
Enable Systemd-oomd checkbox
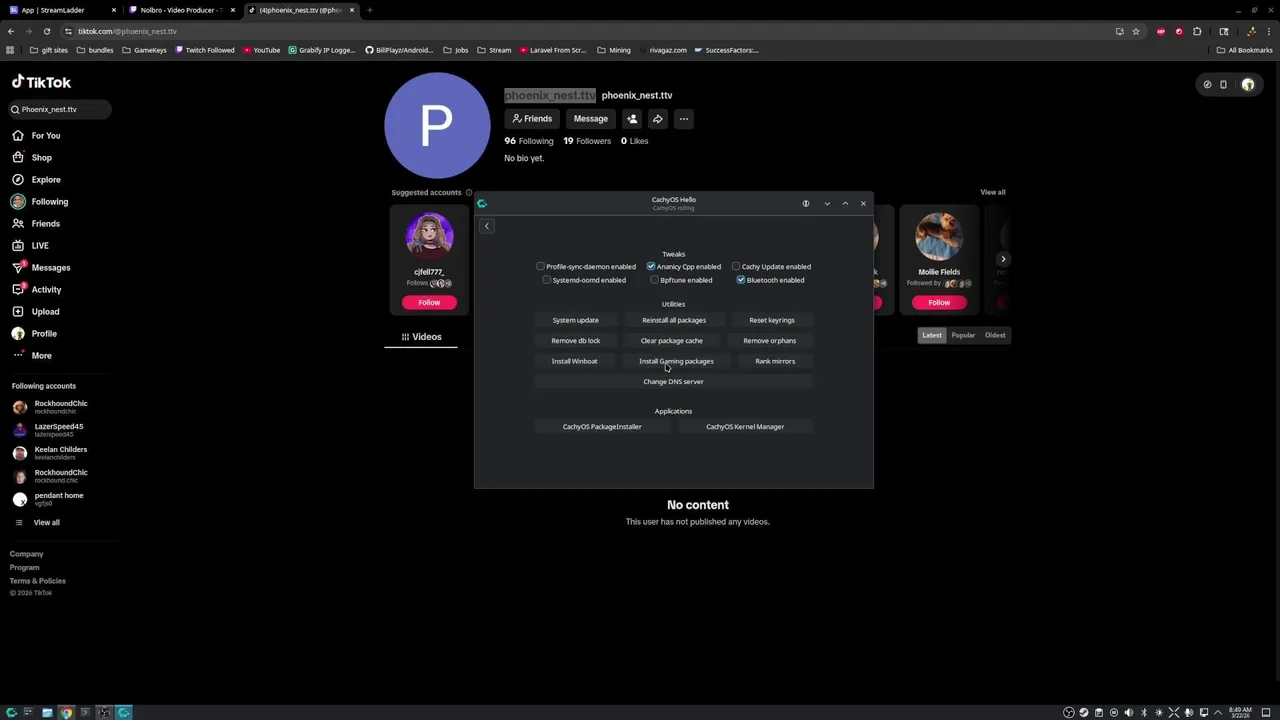547,280
